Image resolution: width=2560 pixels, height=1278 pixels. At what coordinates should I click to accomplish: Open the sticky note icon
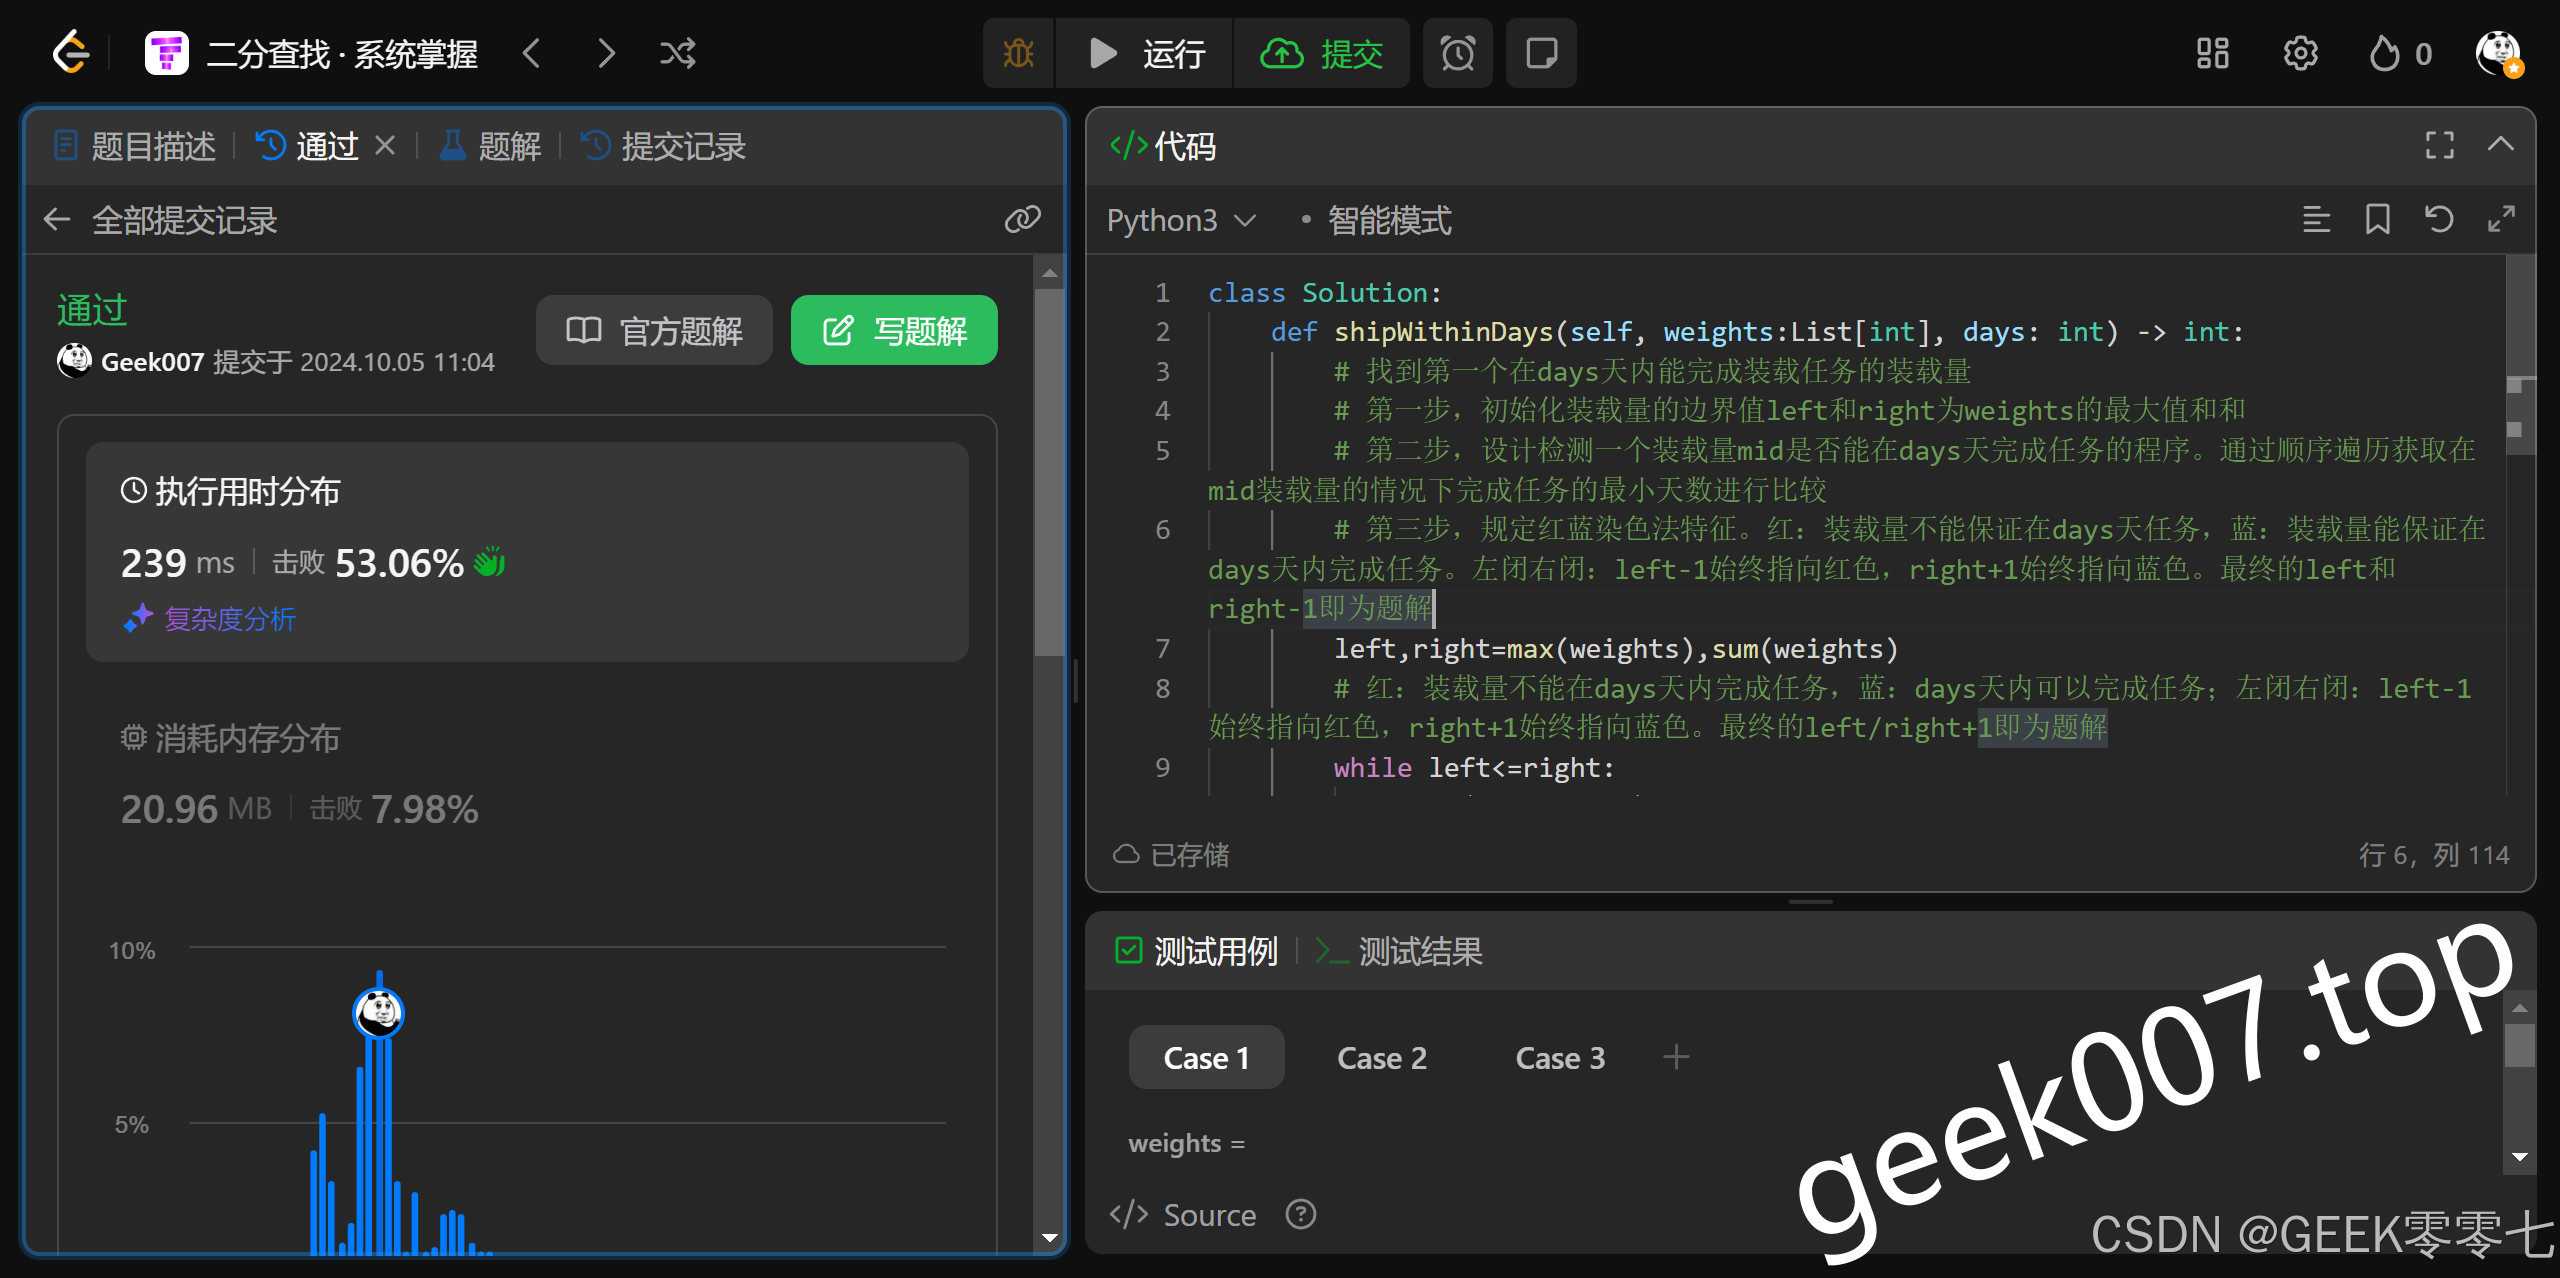(x=1541, y=53)
